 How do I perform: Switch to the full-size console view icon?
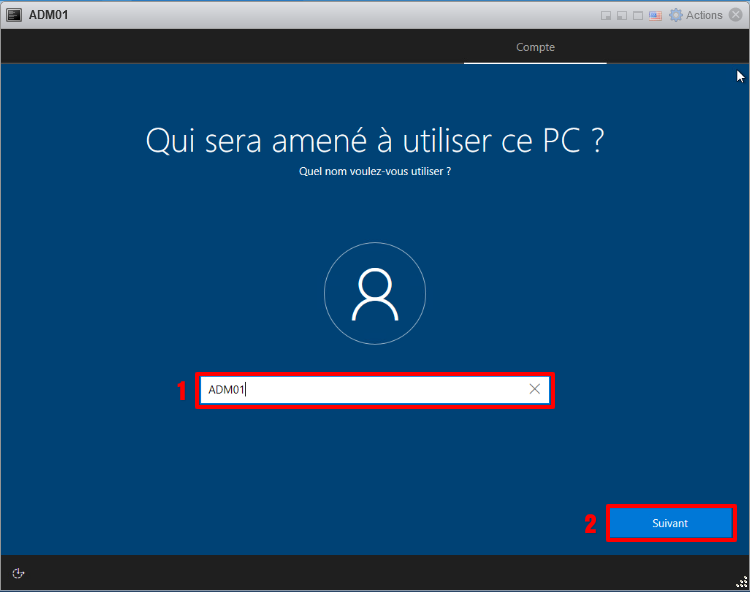pos(638,15)
